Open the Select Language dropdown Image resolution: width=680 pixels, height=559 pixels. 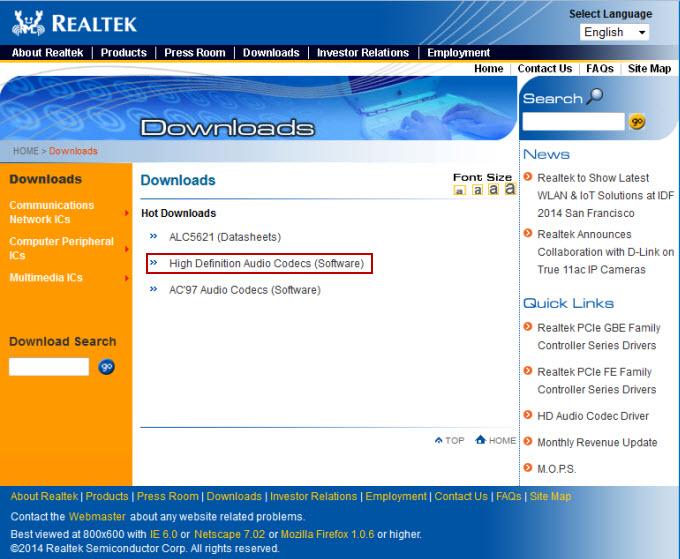pos(615,32)
